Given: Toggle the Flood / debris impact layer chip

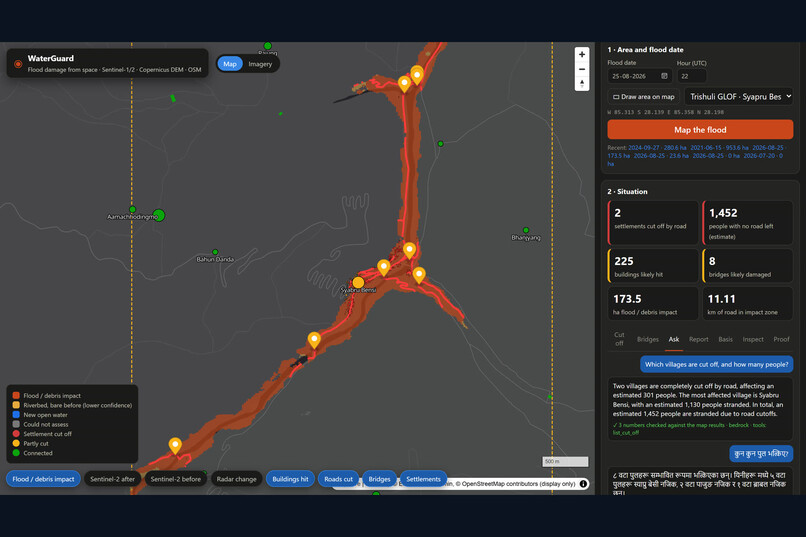Looking at the screenshot, I should 43,479.
